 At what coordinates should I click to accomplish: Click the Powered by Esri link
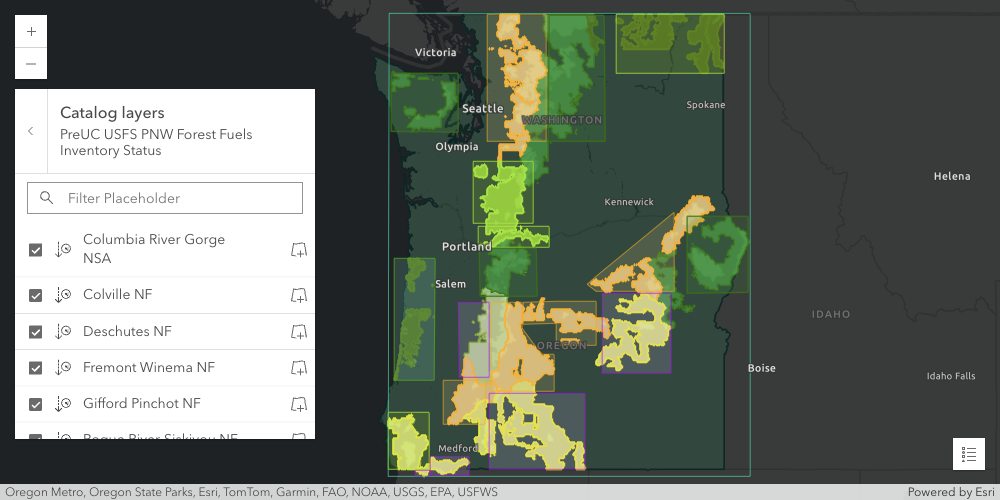click(949, 492)
